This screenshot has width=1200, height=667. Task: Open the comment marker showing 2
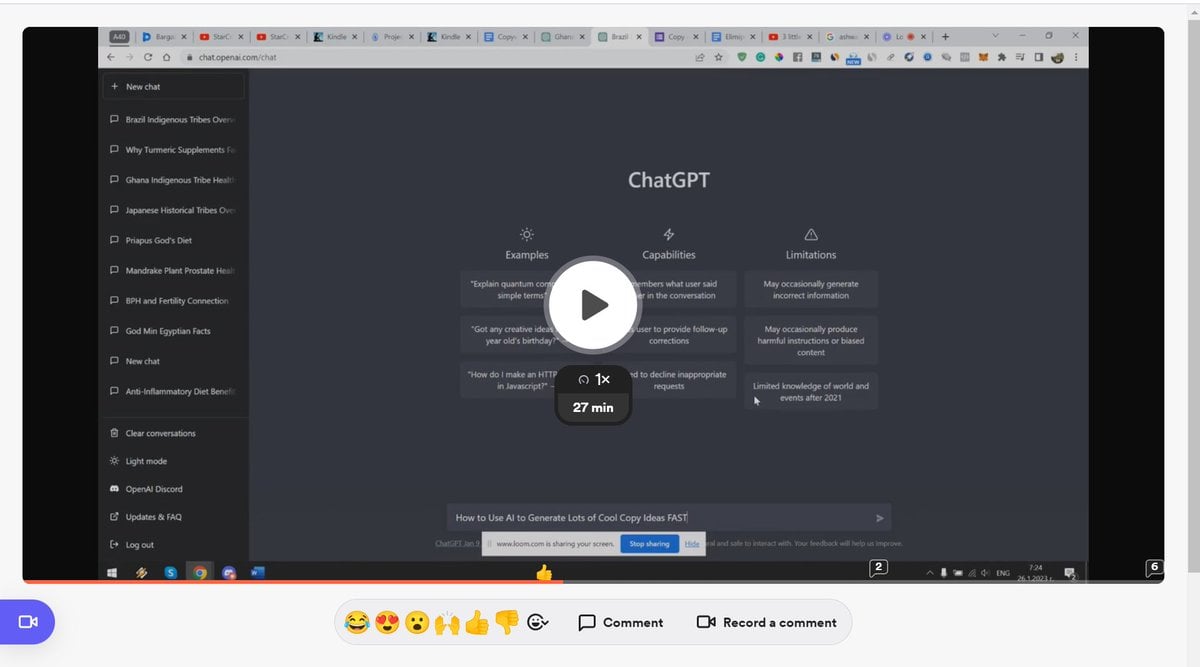[878, 568]
